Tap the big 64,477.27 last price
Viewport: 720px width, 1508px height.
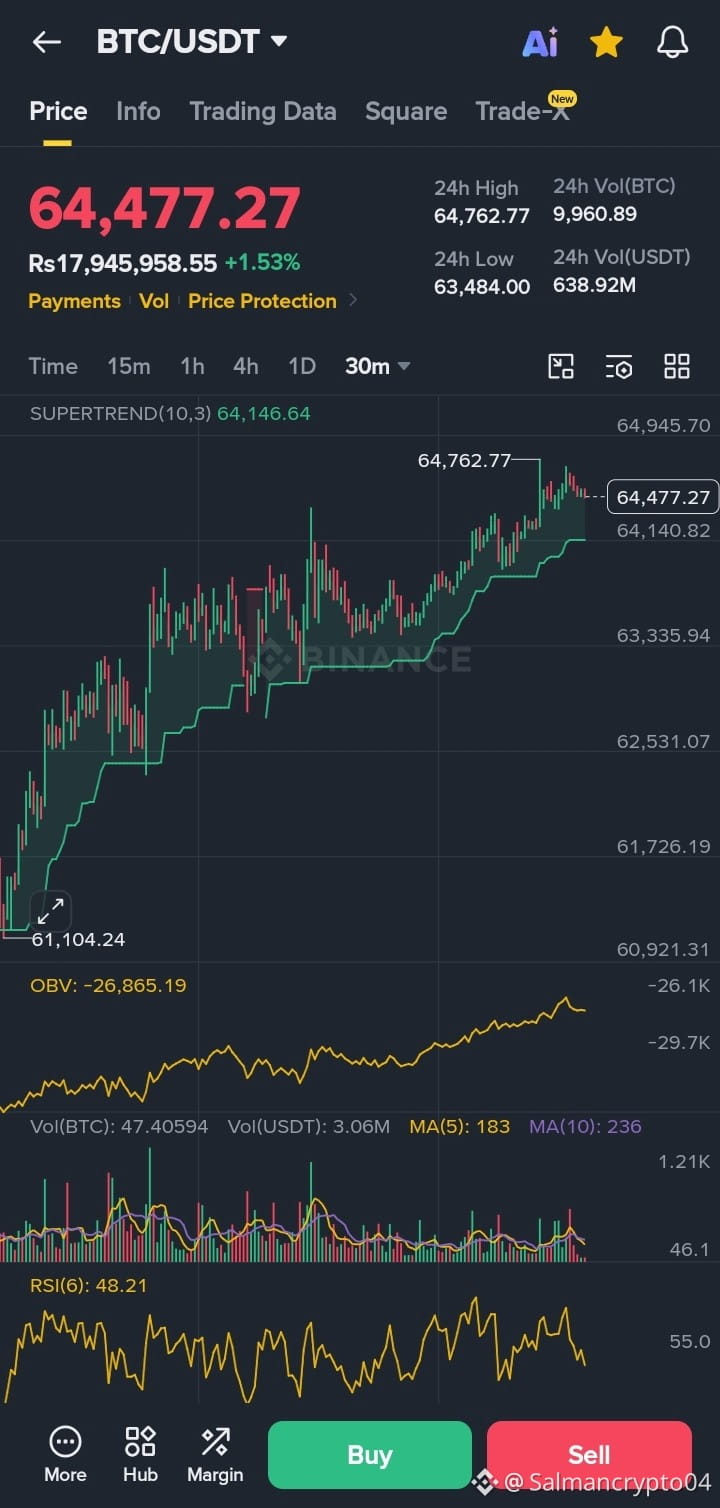tap(164, 208)
